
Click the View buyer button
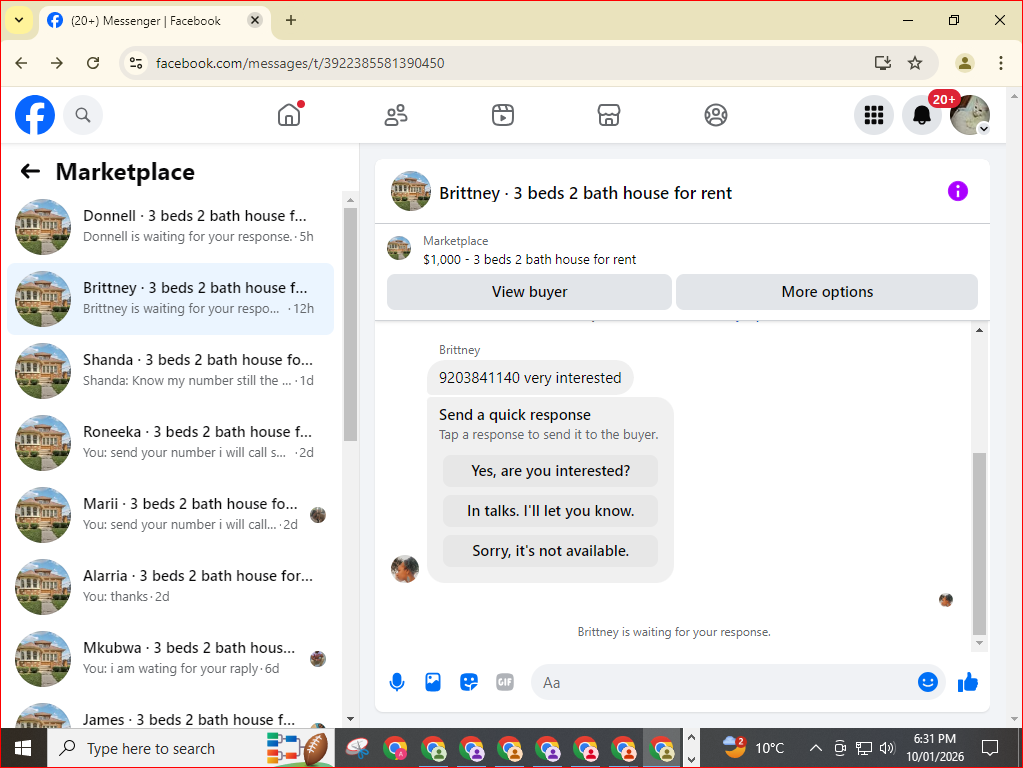(529, 292)
